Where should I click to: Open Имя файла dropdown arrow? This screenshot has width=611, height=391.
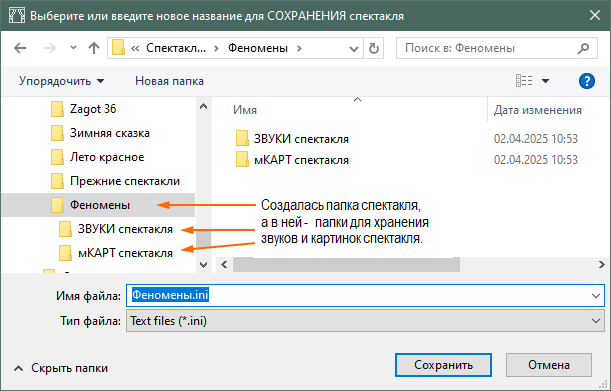click(596, 296)
